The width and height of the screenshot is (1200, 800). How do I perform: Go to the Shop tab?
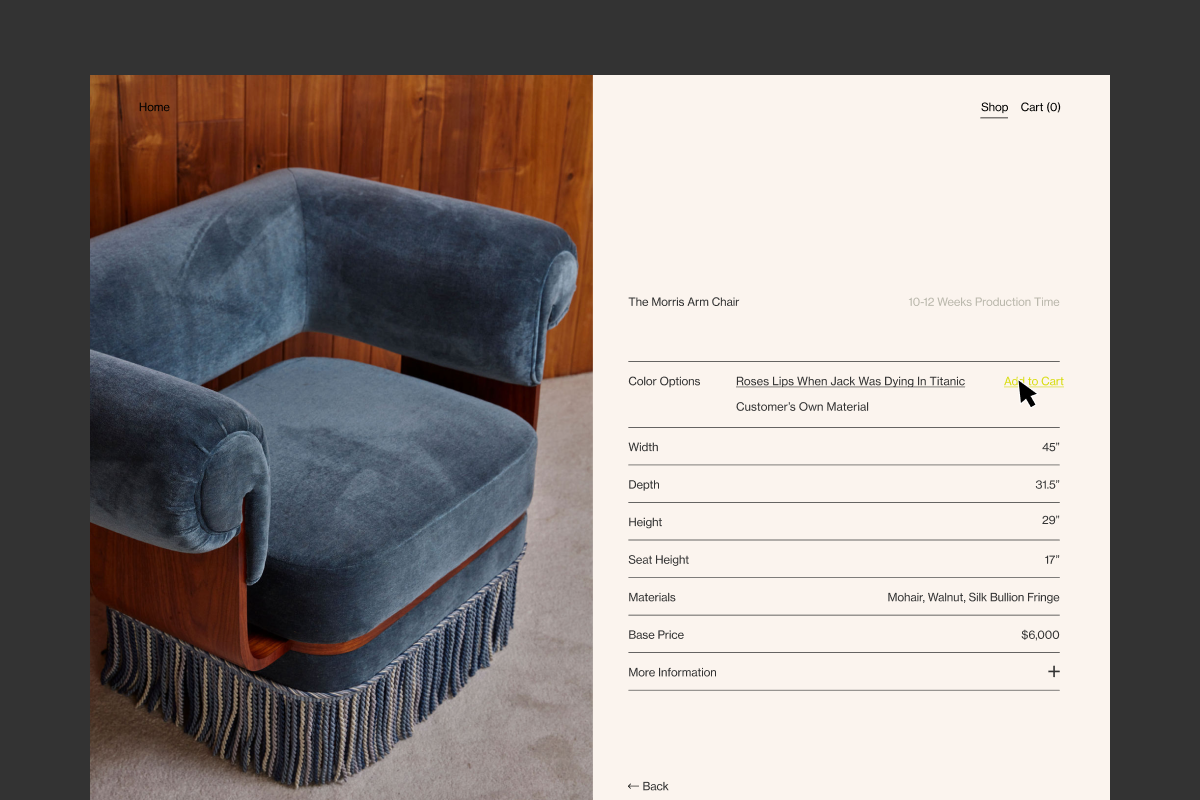coord(994,107)
